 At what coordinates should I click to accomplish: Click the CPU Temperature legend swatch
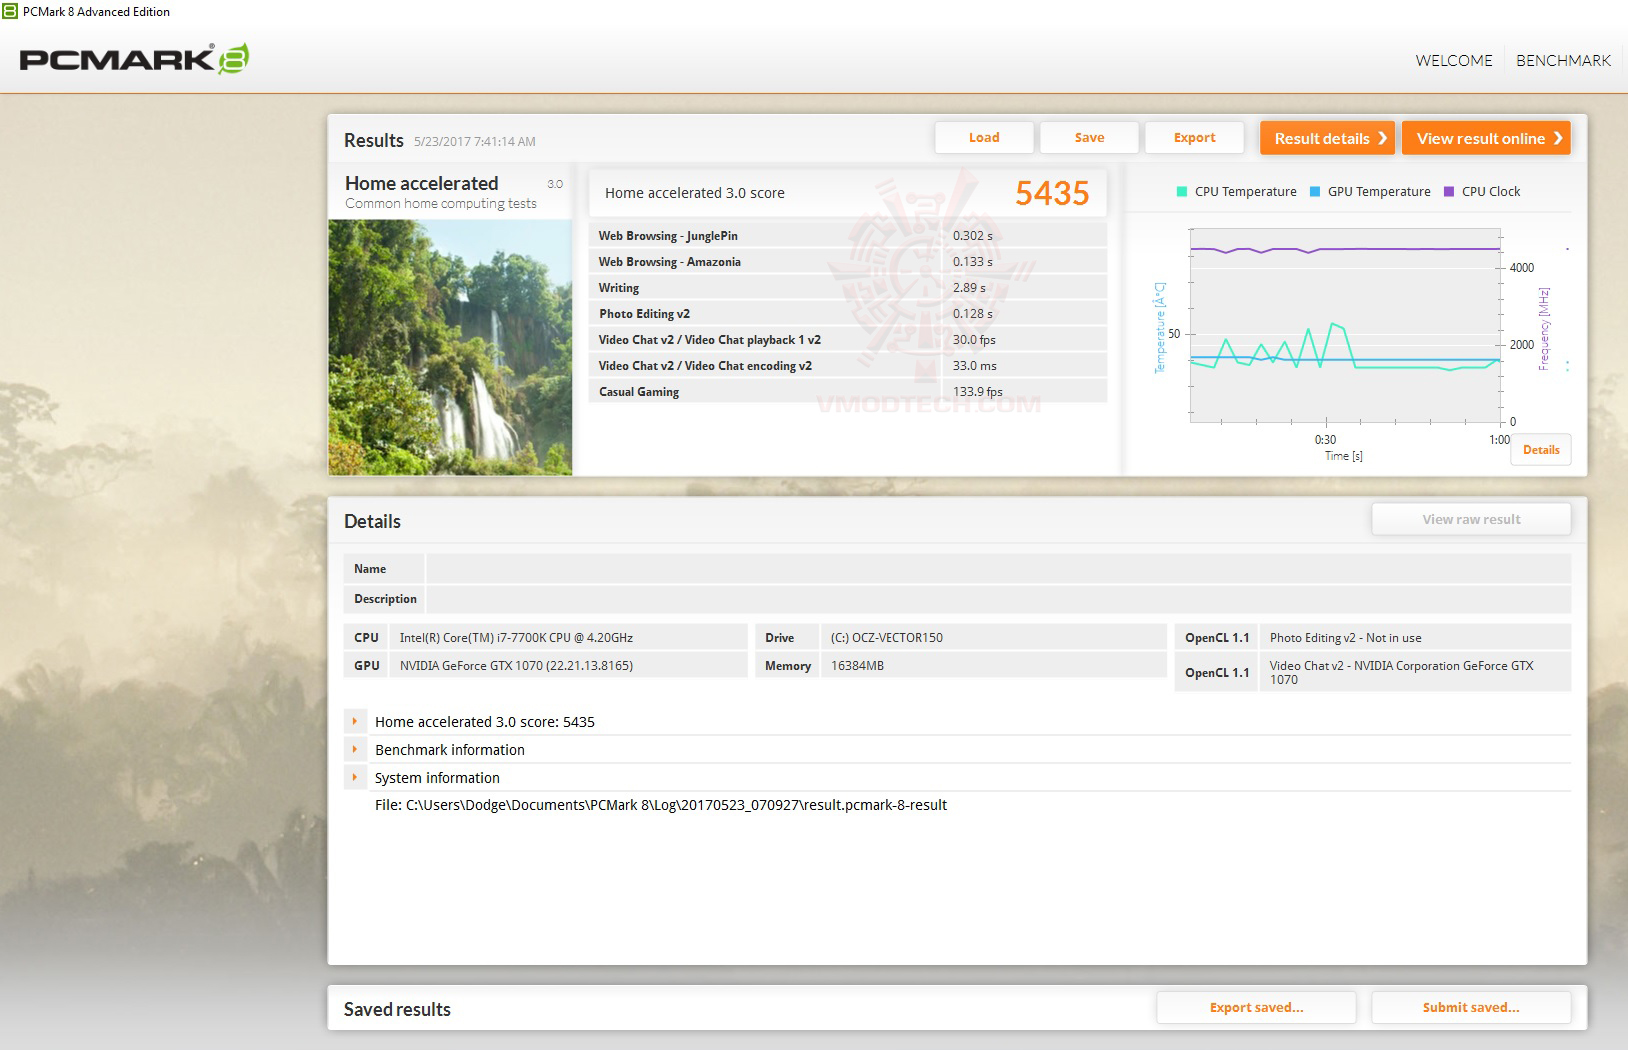[1182, 192]
